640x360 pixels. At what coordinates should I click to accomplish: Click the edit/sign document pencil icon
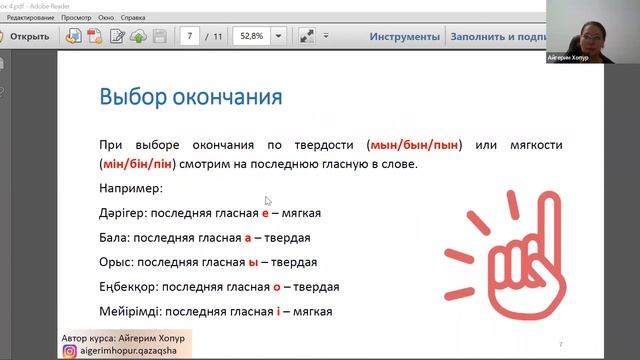click(x=117, y=36)
